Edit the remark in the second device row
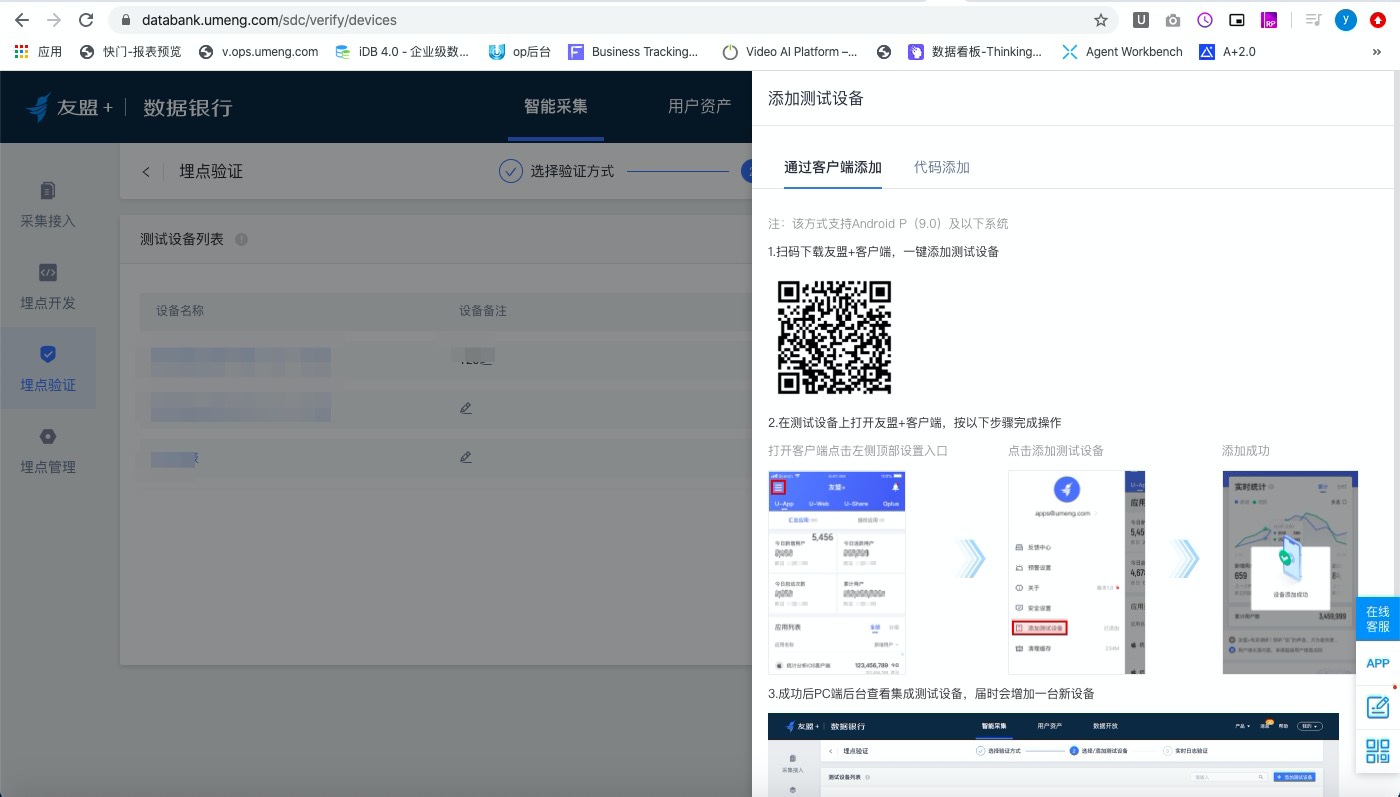The image size is (1400, 797). coord(466,408)
